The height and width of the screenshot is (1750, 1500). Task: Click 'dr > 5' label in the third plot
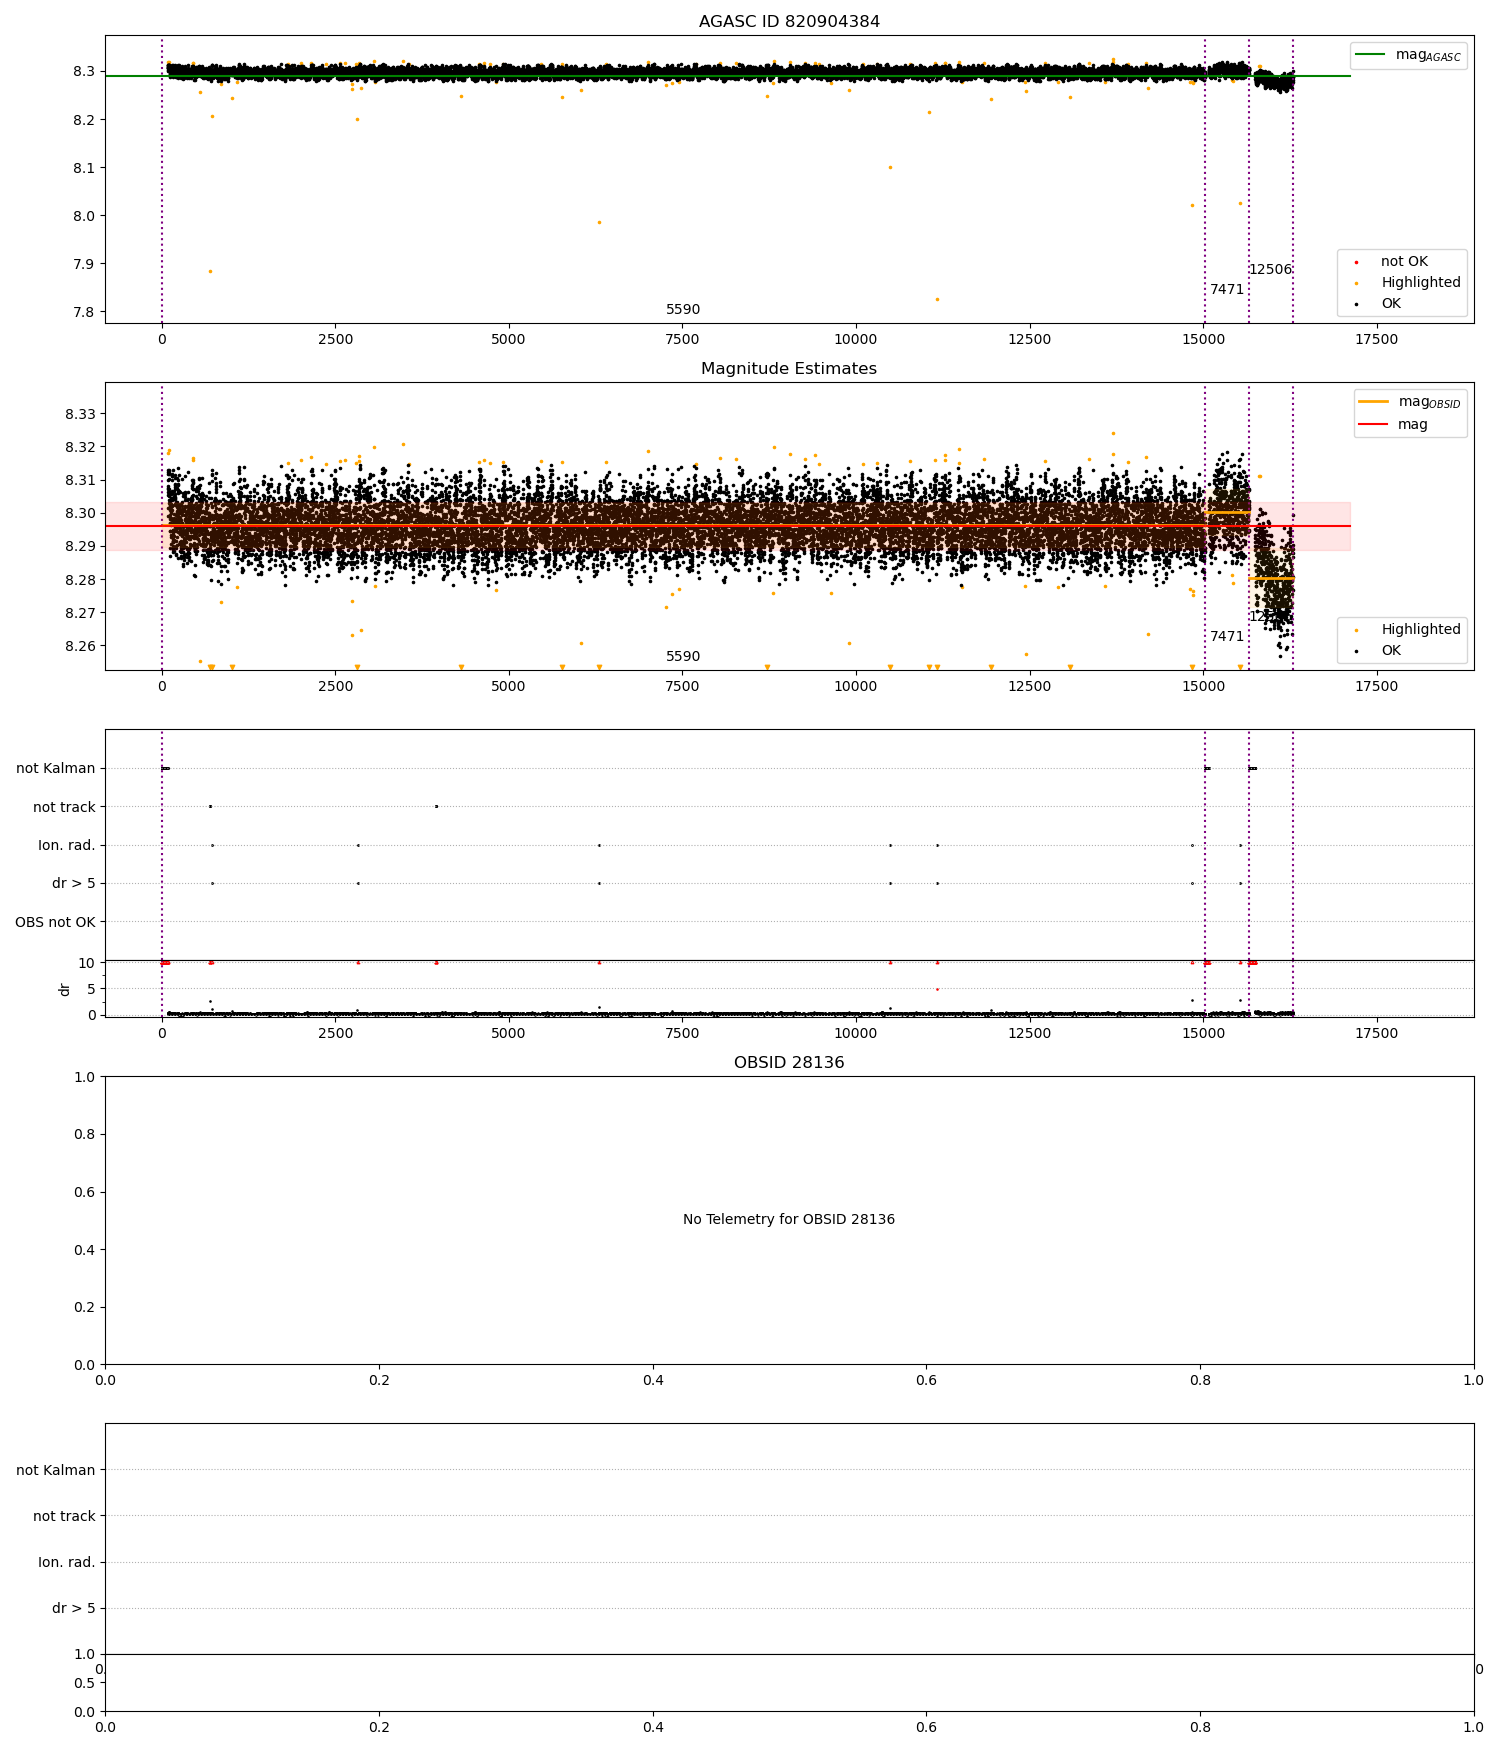(74, 884)
